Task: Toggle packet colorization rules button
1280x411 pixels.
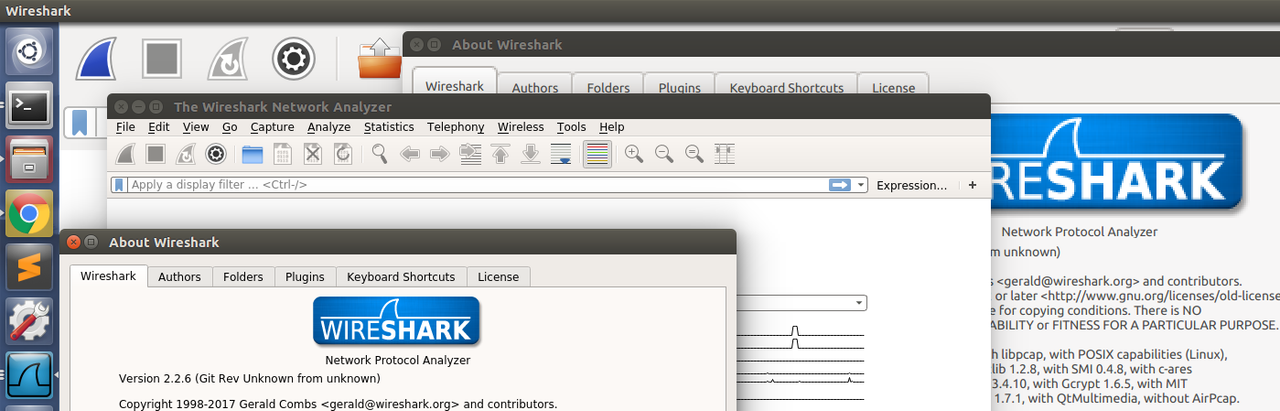Action: click(597, 153)
